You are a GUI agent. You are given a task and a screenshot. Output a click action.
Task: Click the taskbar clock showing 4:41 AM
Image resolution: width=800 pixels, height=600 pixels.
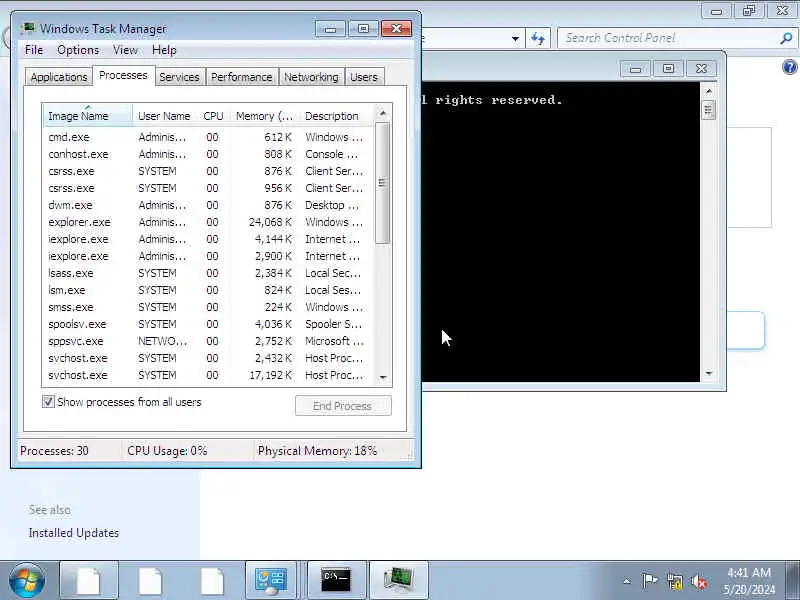pos(748,581)
